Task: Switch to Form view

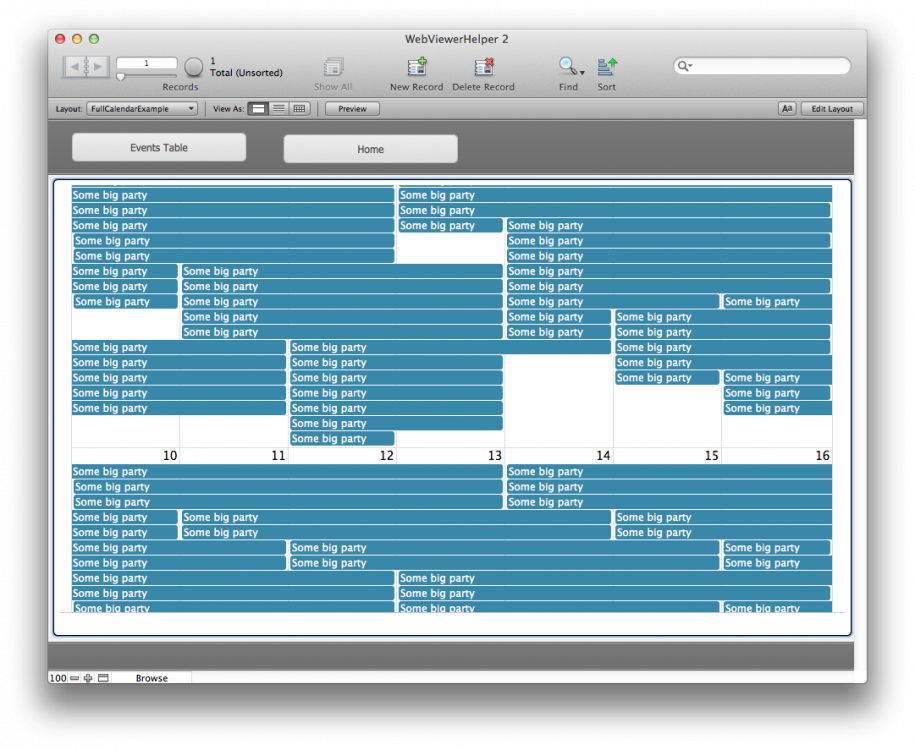Action: click(258, 109)
